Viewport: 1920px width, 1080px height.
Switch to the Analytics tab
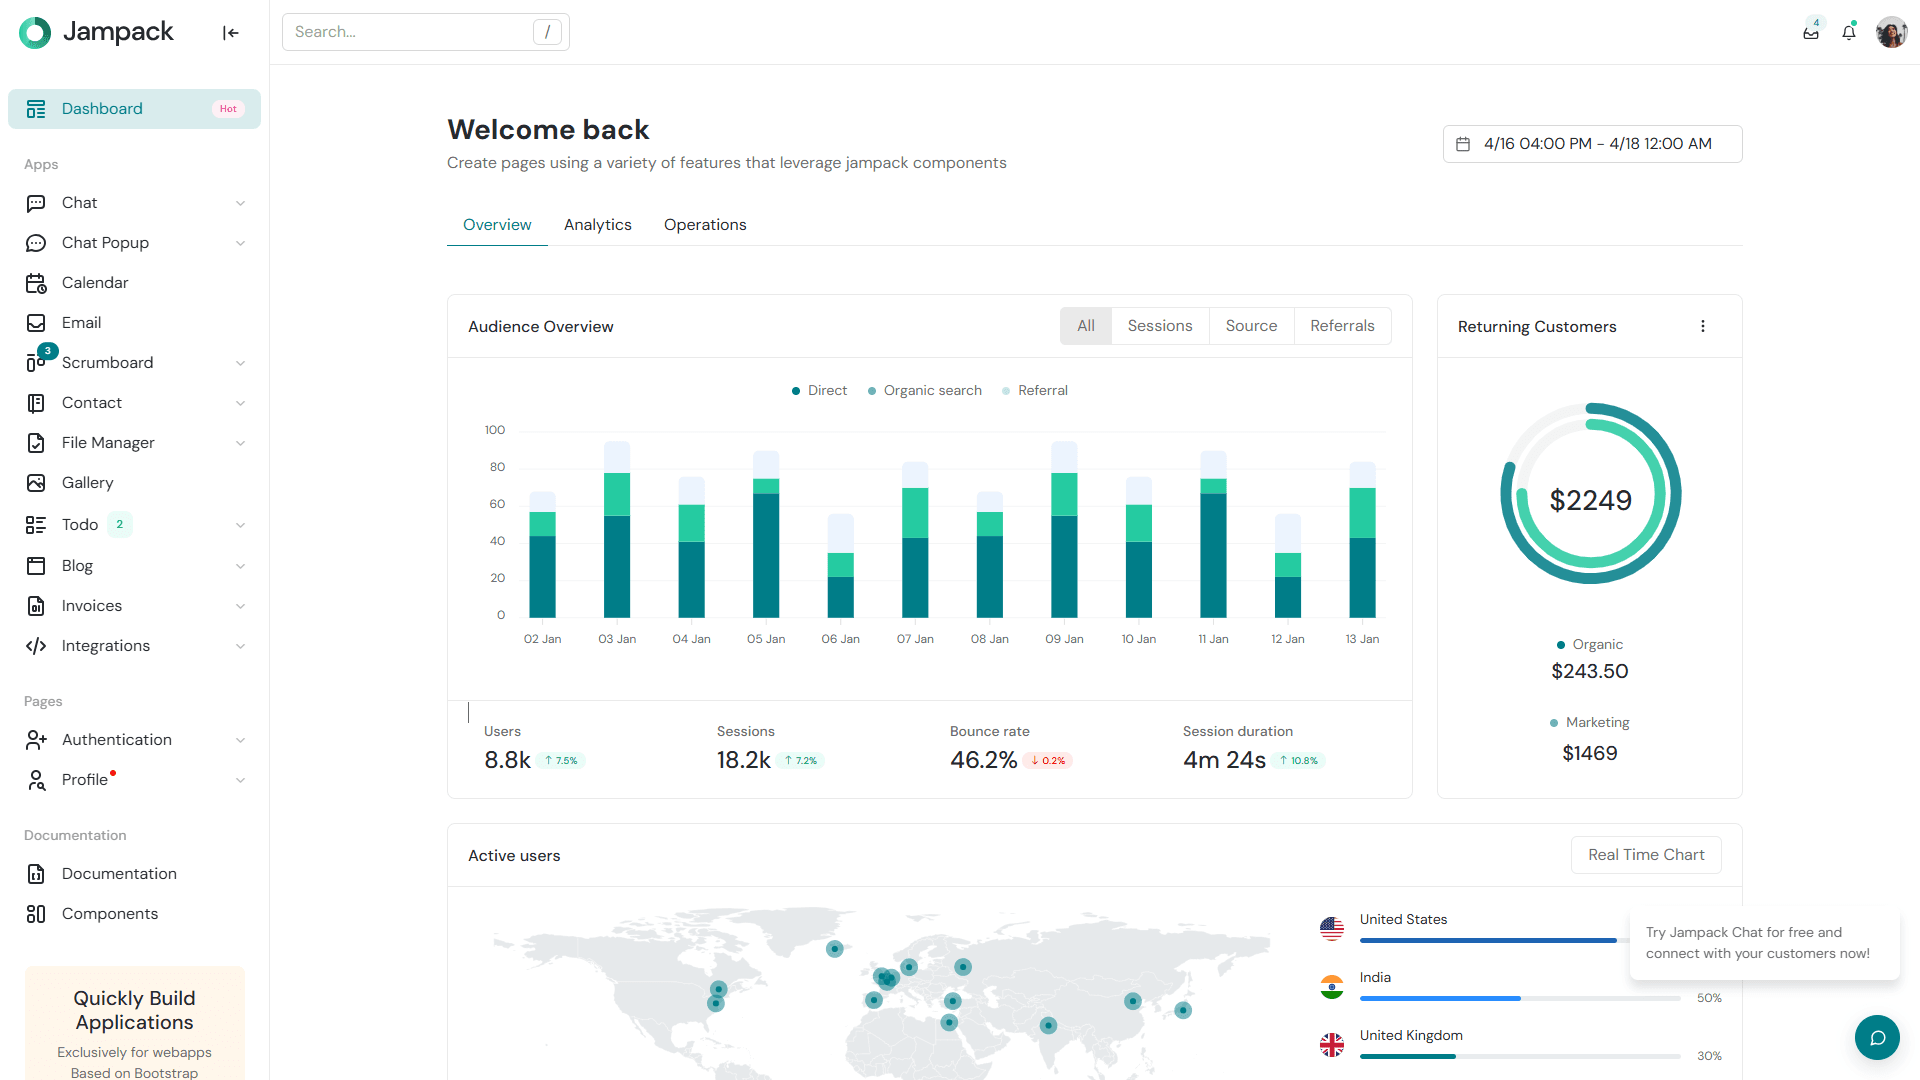click(597, 225)
